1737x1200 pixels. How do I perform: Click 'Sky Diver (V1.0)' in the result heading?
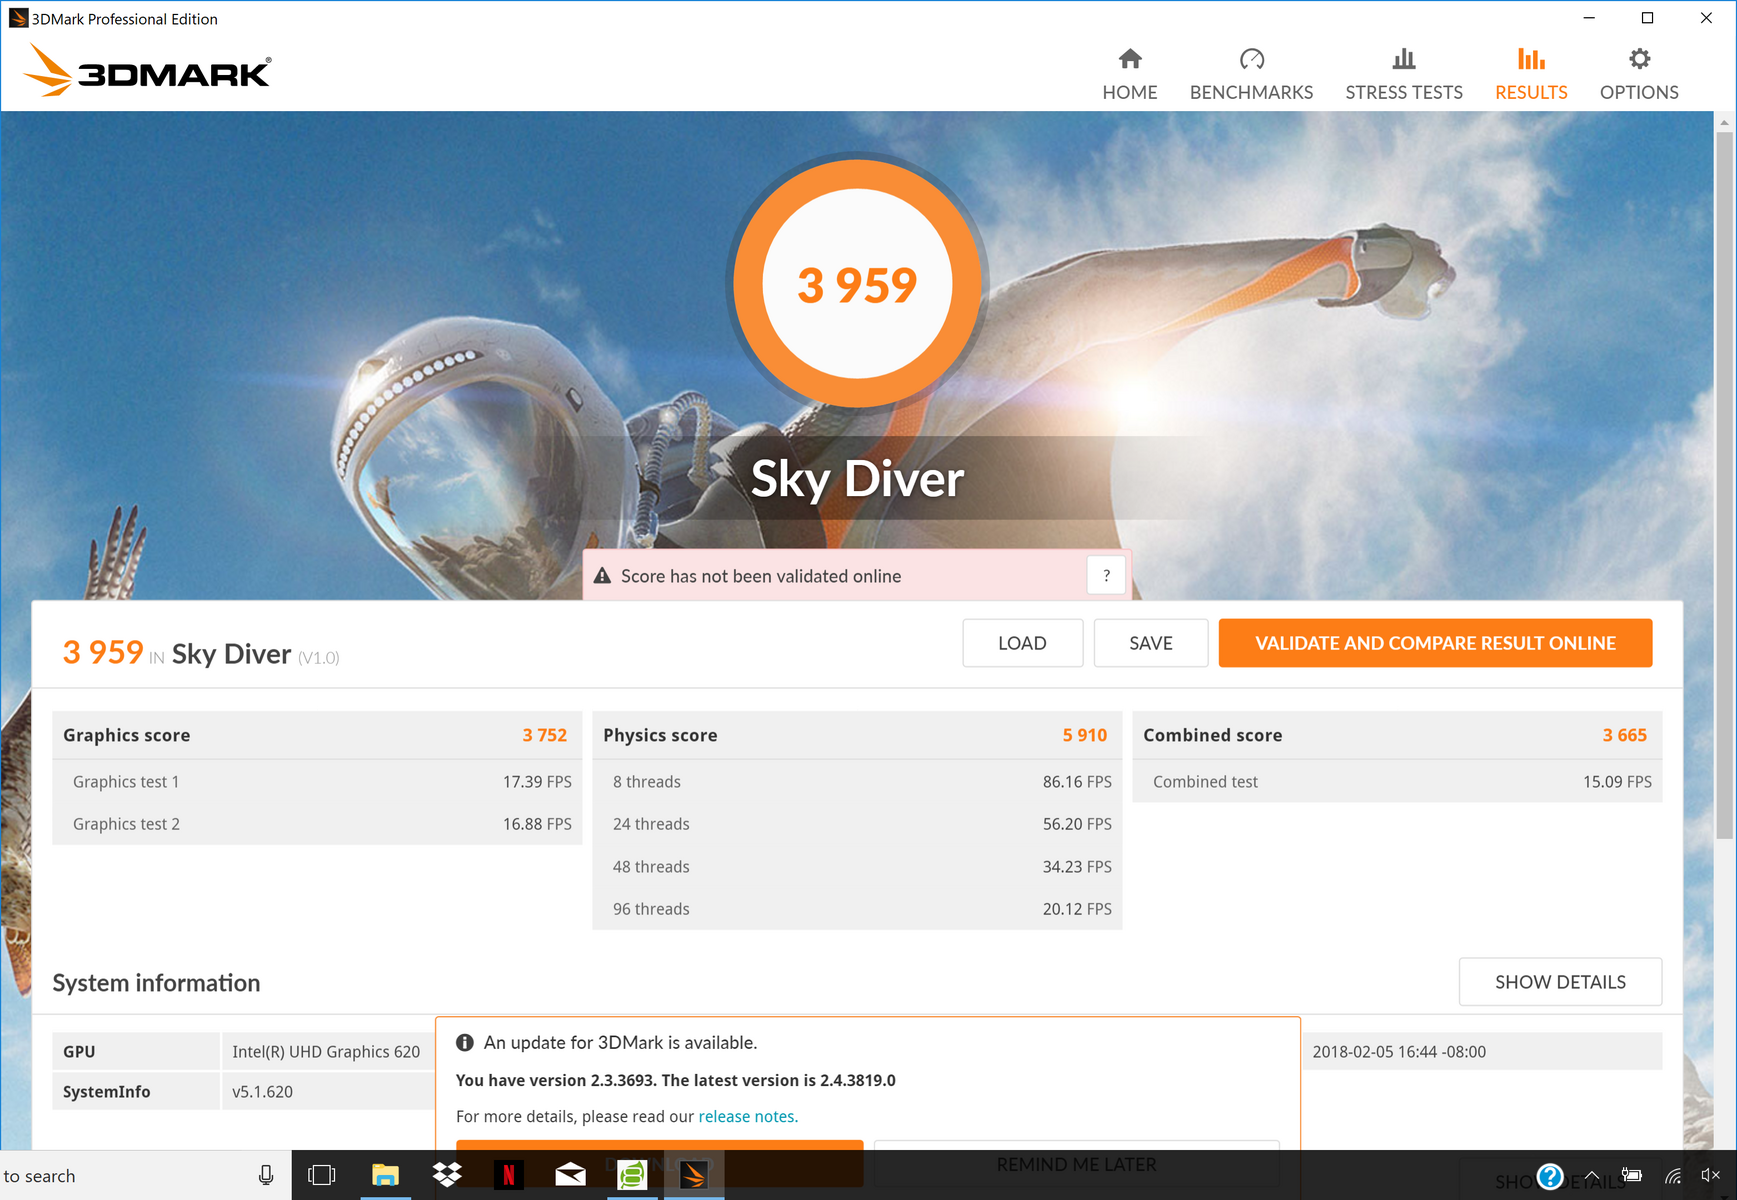[255, 654]
